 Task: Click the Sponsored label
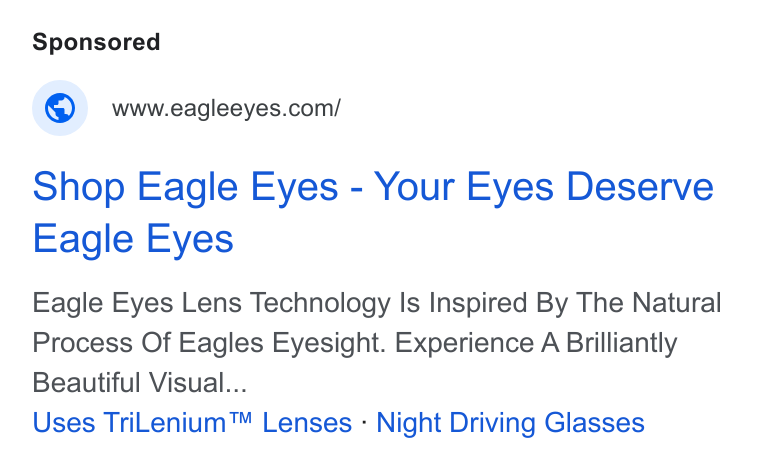[x=96, y=42]
